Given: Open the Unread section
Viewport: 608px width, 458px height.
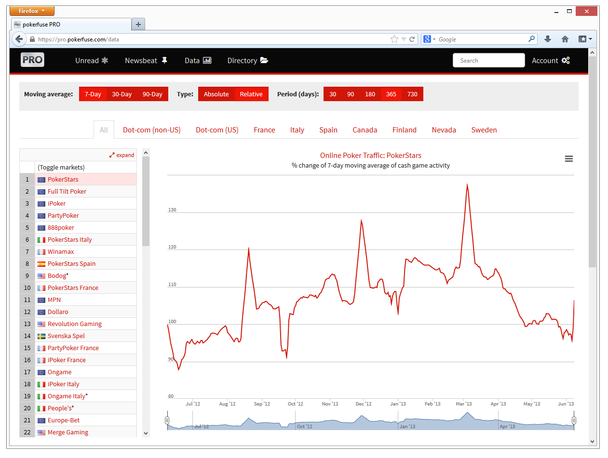Looking at the screenshot, I should (x=92, y=60).
